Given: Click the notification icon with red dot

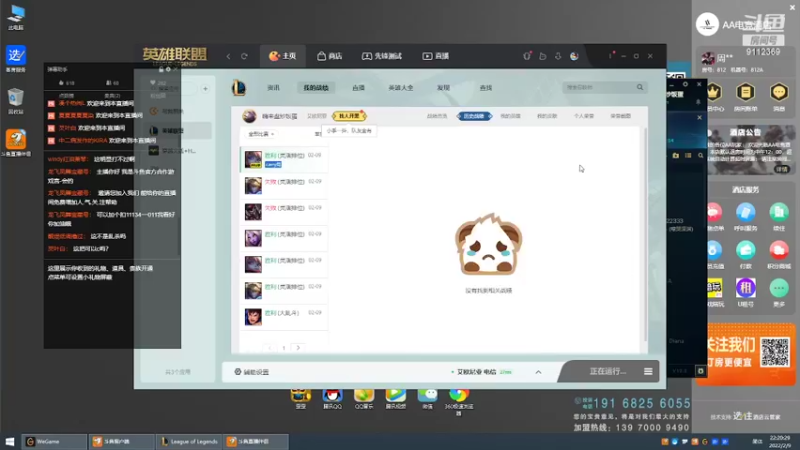Looking at the screenshot, I should [527, 56].
